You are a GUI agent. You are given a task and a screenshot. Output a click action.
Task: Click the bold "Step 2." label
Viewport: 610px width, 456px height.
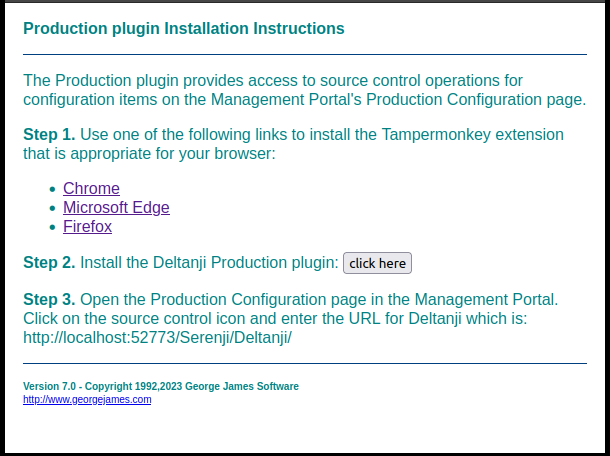pyautogui.click(x=49, y=263)
